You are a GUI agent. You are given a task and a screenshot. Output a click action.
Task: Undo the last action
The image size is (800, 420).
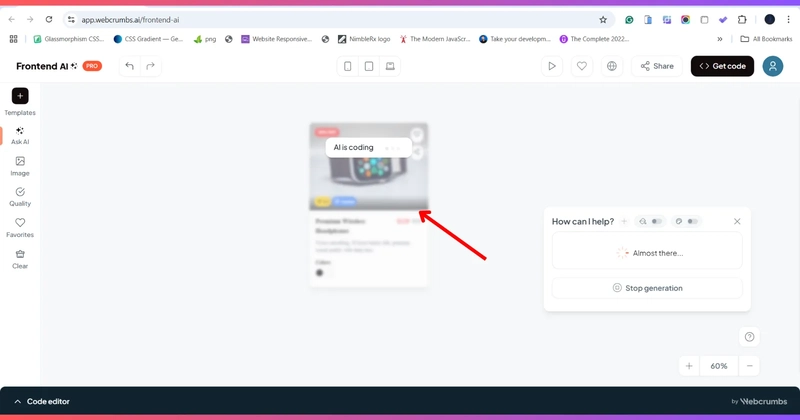pyautogui.click(x=130, y=66)
